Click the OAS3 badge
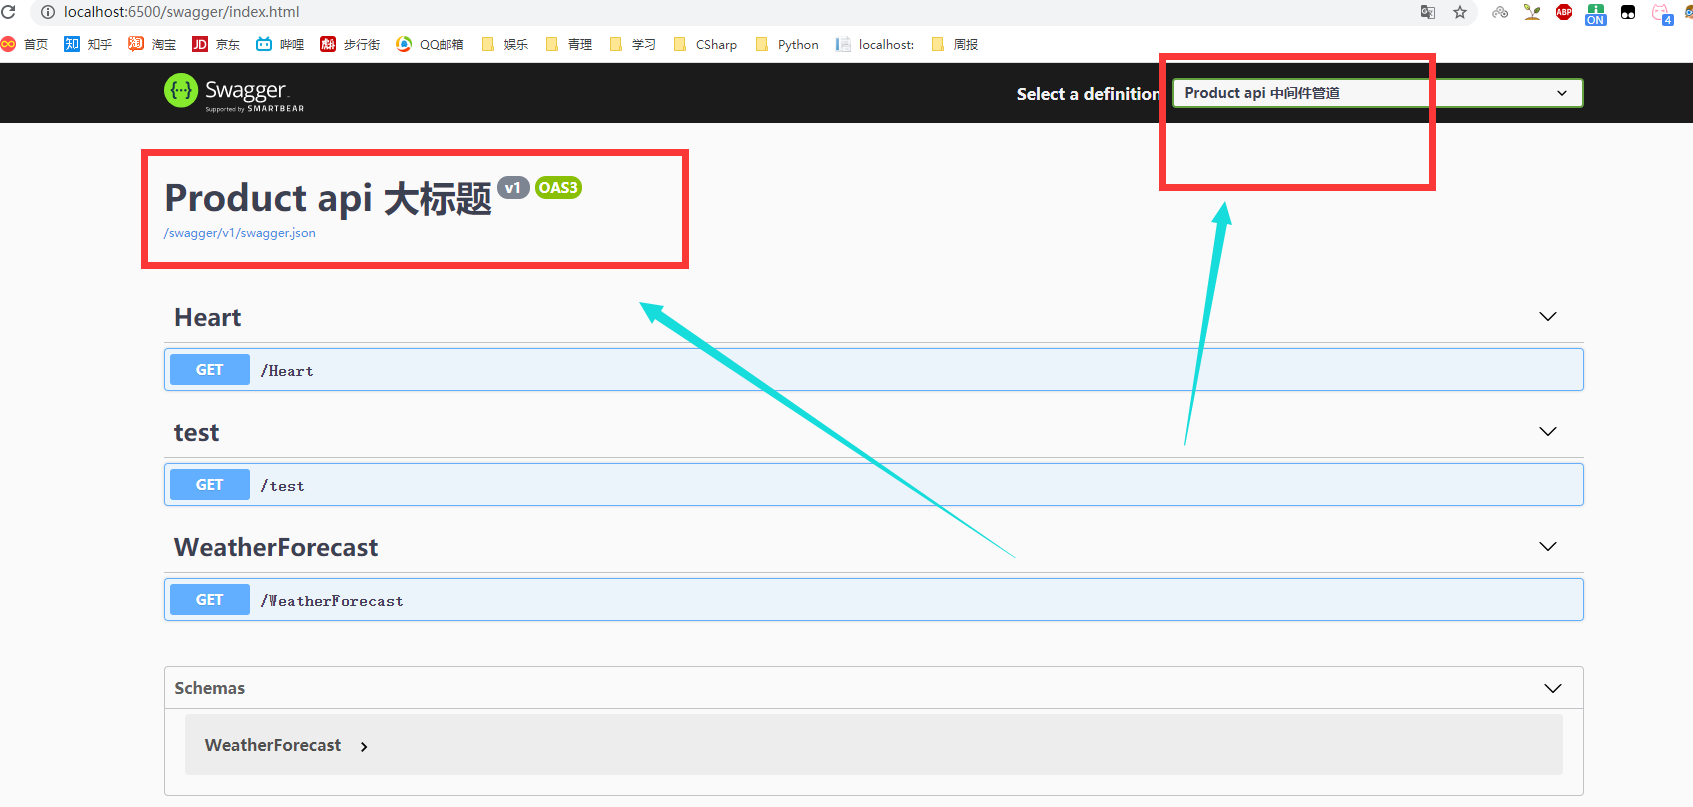This screenshot has width=1693, height=807. click(x=558, y=188)
